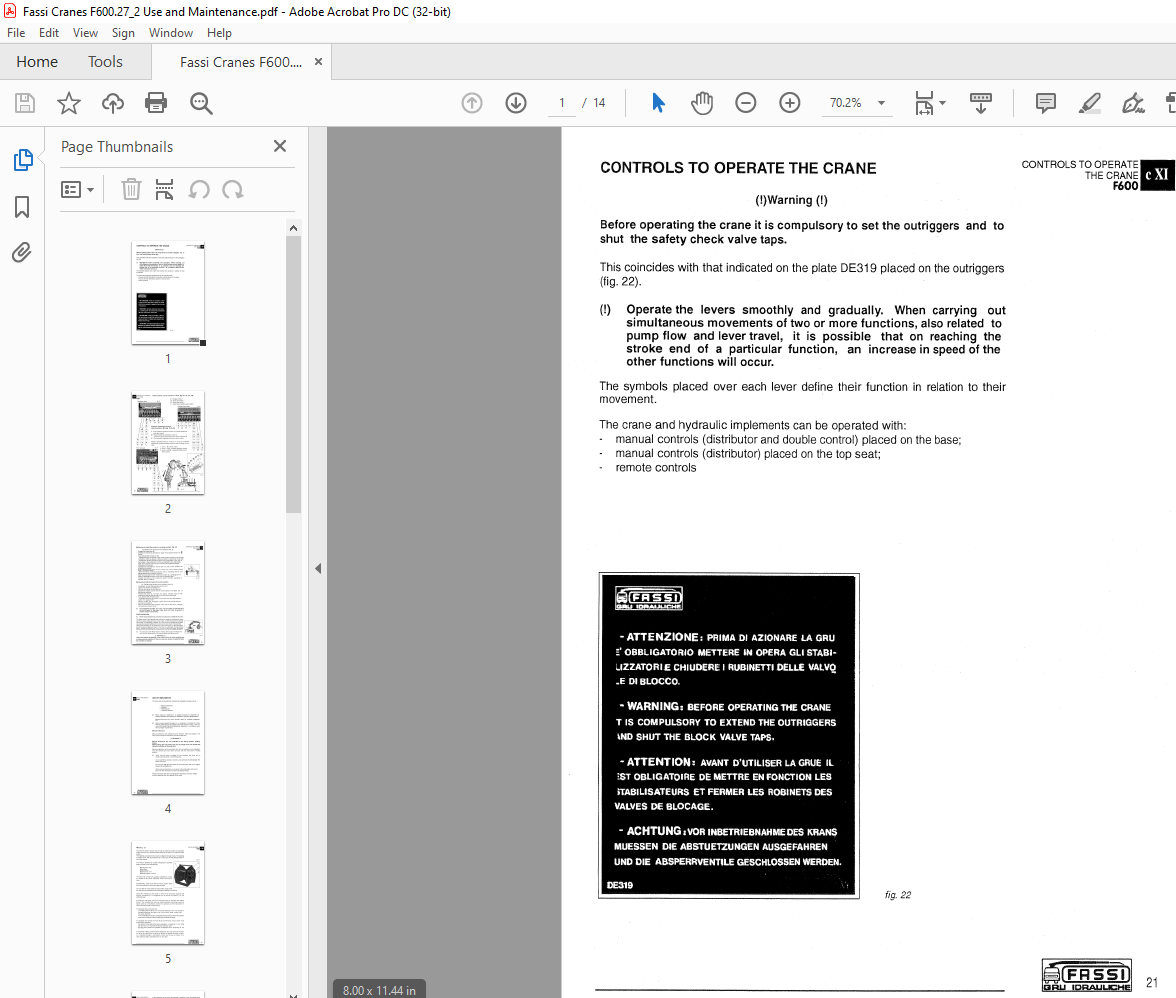Select the Hand pan tool
Screen dimensions: 1176x998
point(702,103)
